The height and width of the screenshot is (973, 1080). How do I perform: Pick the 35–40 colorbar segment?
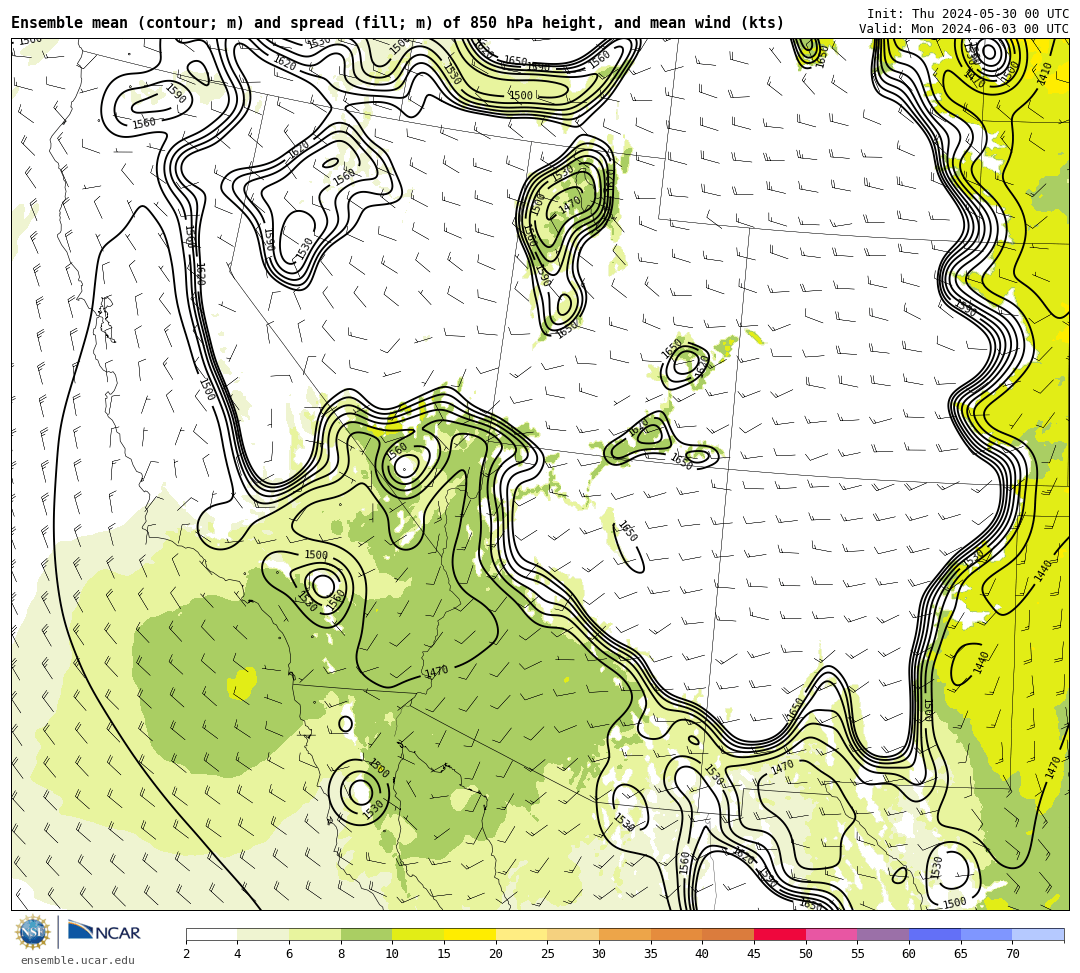point(676,934)
